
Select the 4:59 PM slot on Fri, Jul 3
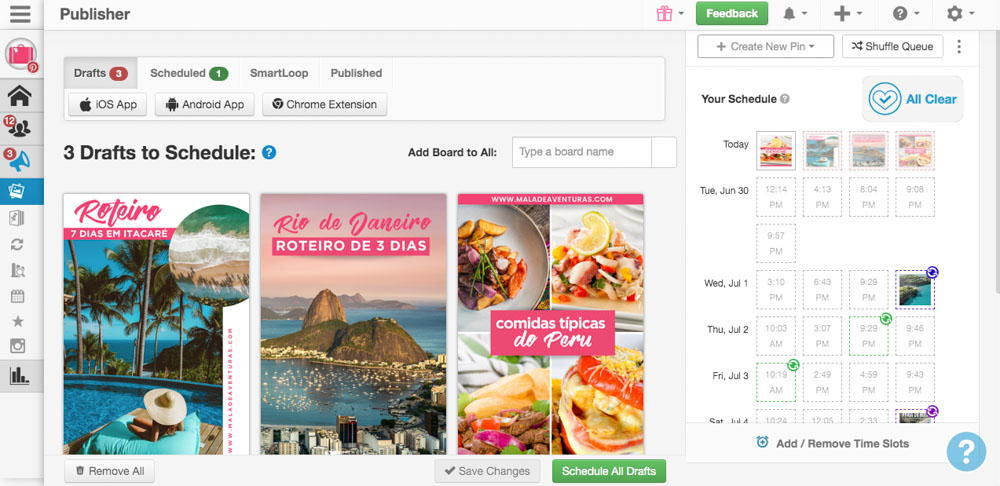click(x=869, y=382)
